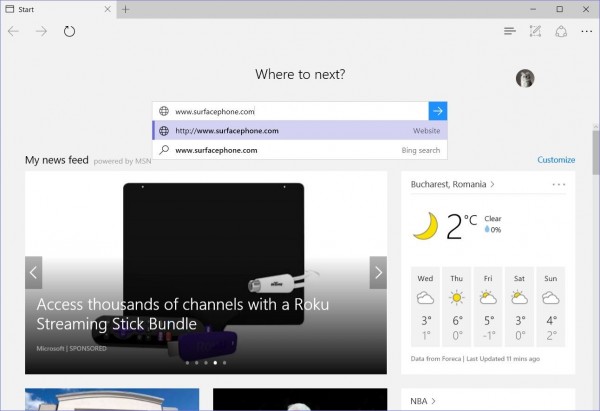Expand the Bucharest, Romania location chevron

click(x=493, y=184)
